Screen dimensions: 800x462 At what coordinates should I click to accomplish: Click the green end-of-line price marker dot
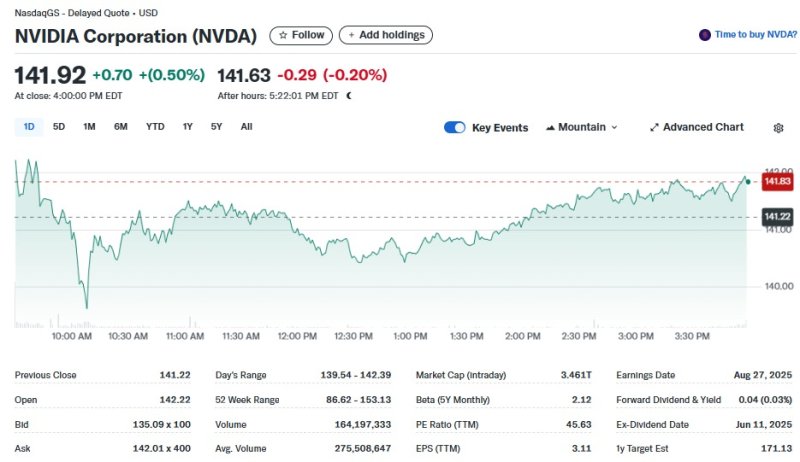[748, 182]
